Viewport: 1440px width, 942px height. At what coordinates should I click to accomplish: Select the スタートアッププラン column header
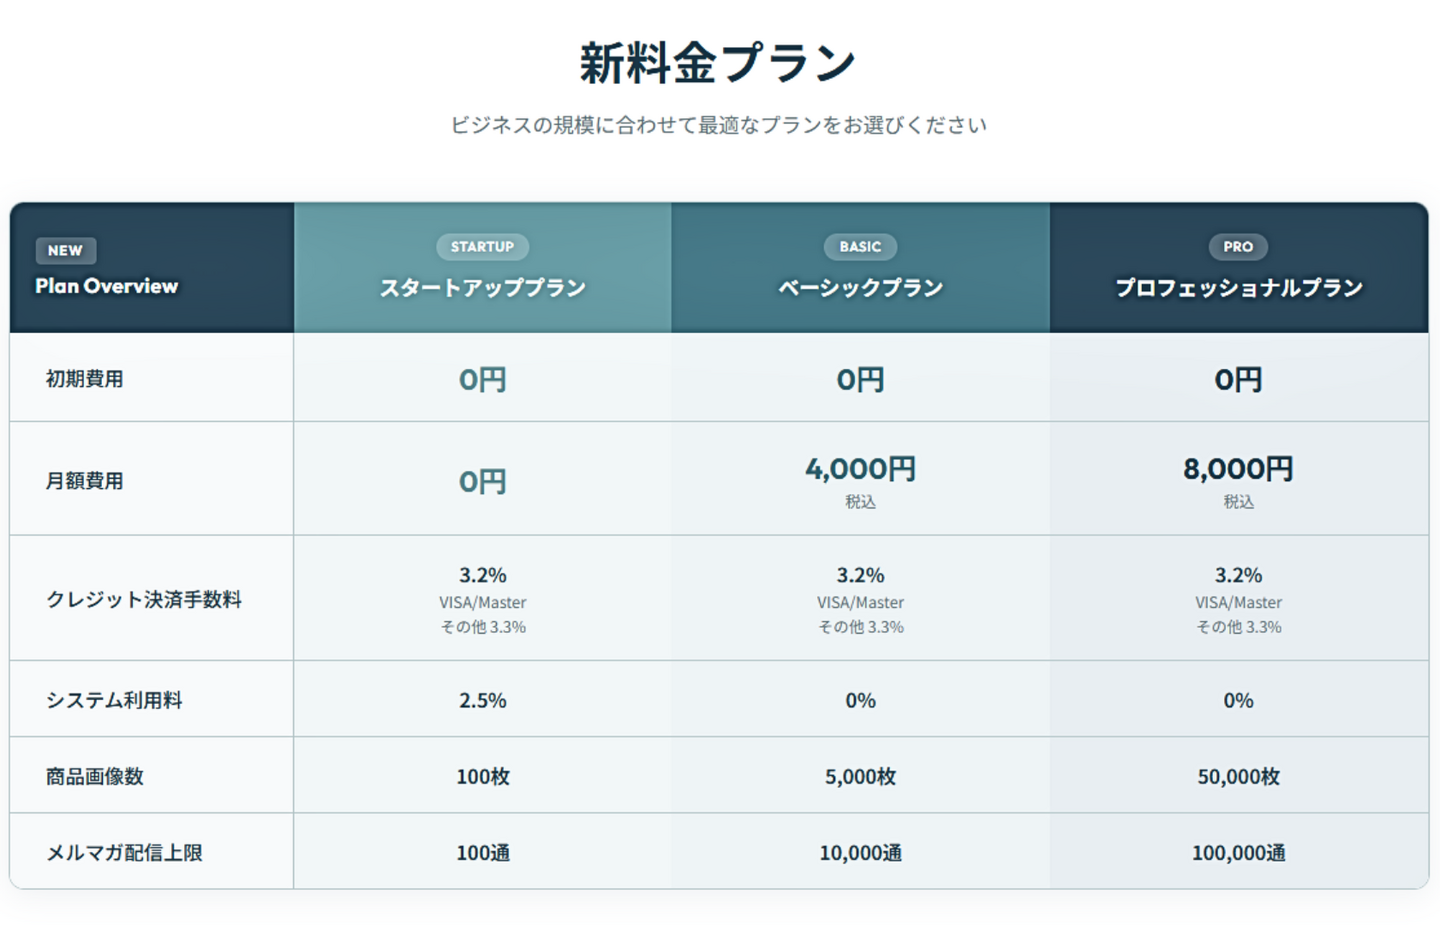click(482, 288)
